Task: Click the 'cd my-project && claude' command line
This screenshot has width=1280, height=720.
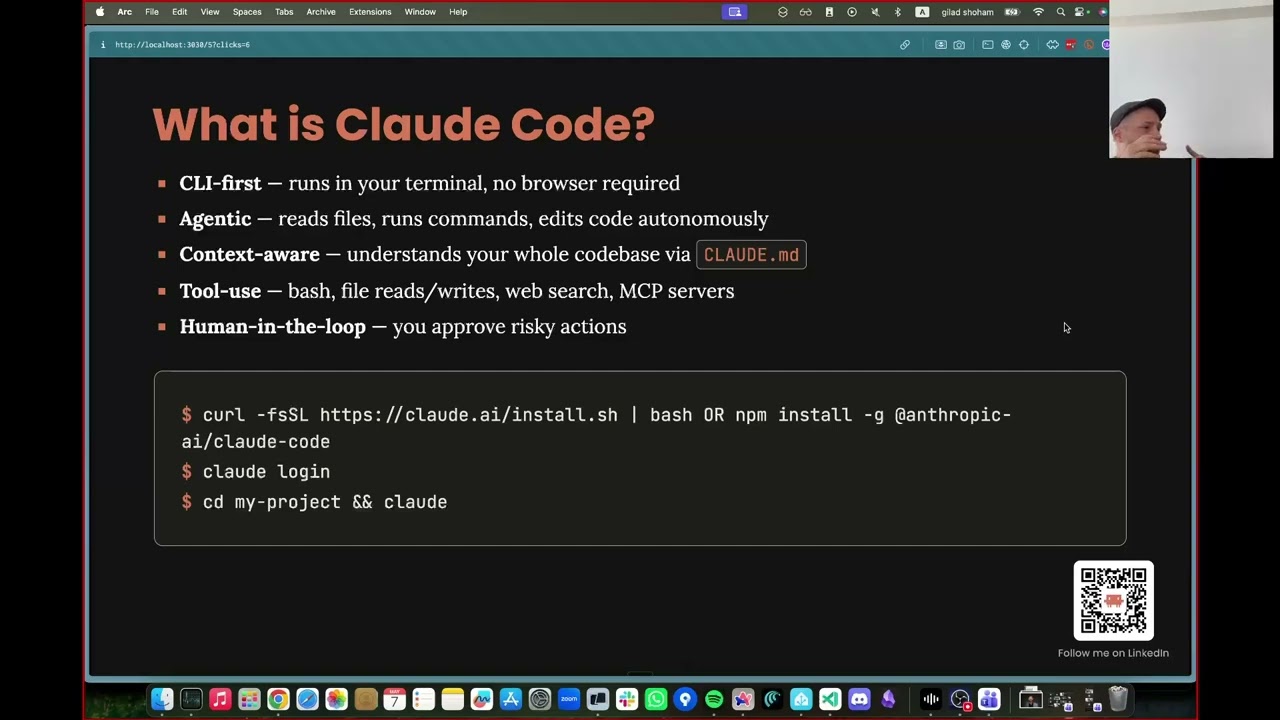Action: pos(314,502)
